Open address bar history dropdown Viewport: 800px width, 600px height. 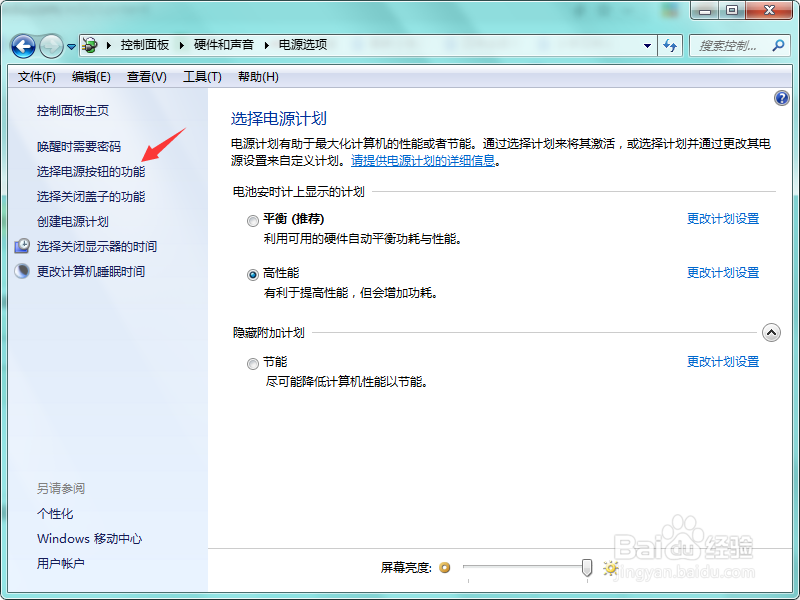click(x=647, y=46)
